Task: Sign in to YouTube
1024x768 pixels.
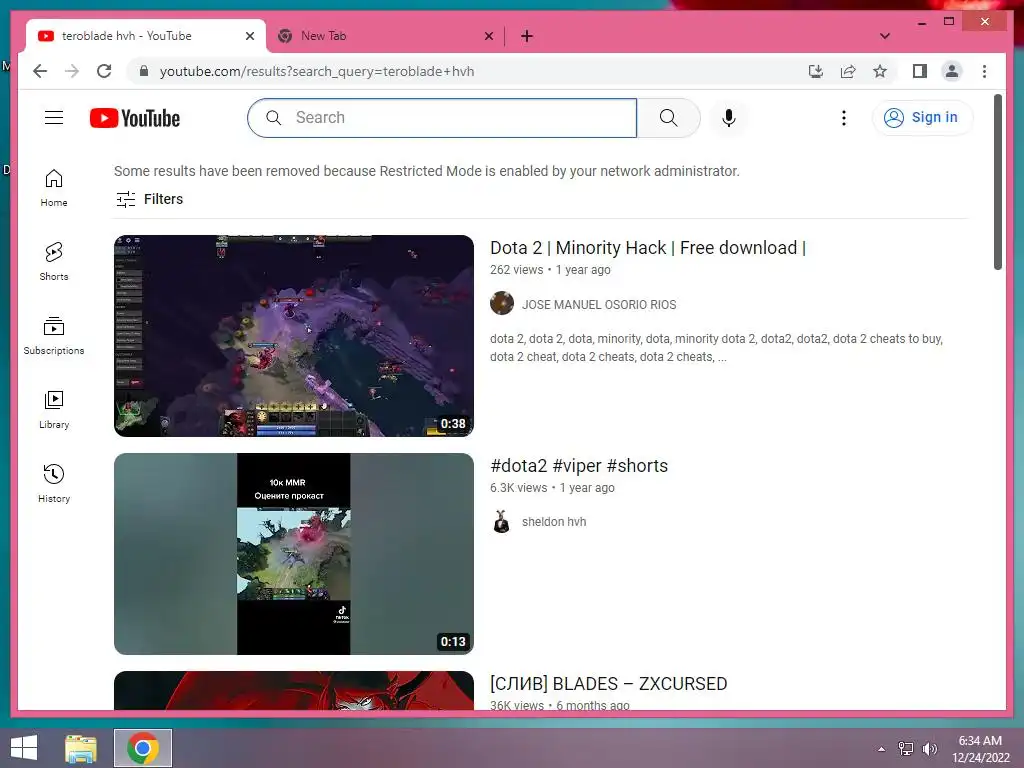Action: pos(922,118)
